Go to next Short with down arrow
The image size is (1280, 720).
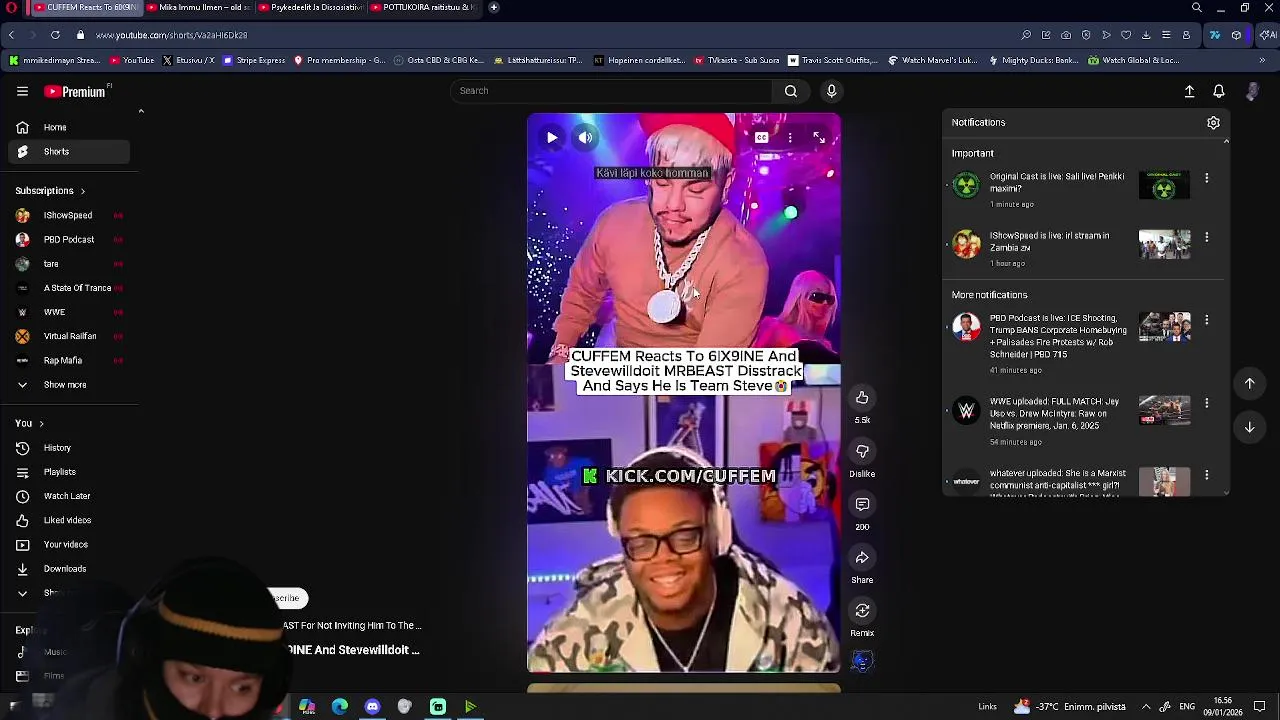pos(1249,427)
